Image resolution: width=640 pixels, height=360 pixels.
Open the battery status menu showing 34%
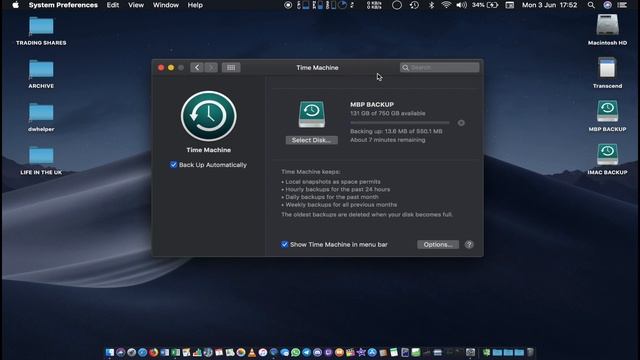(485, 5)
